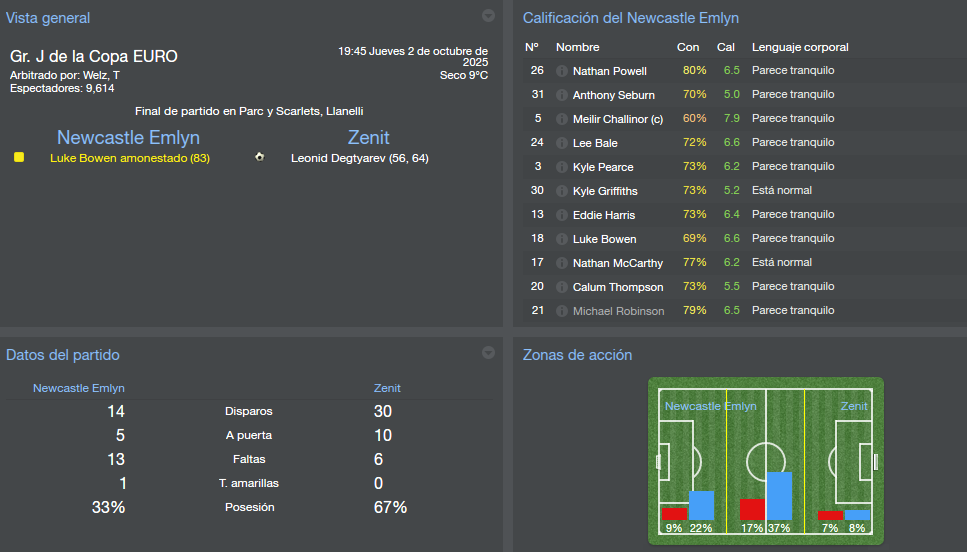This screenshot has height=552, width=967.
Task: Select Calum Thompson player row
Action: [x=740, y=287]
